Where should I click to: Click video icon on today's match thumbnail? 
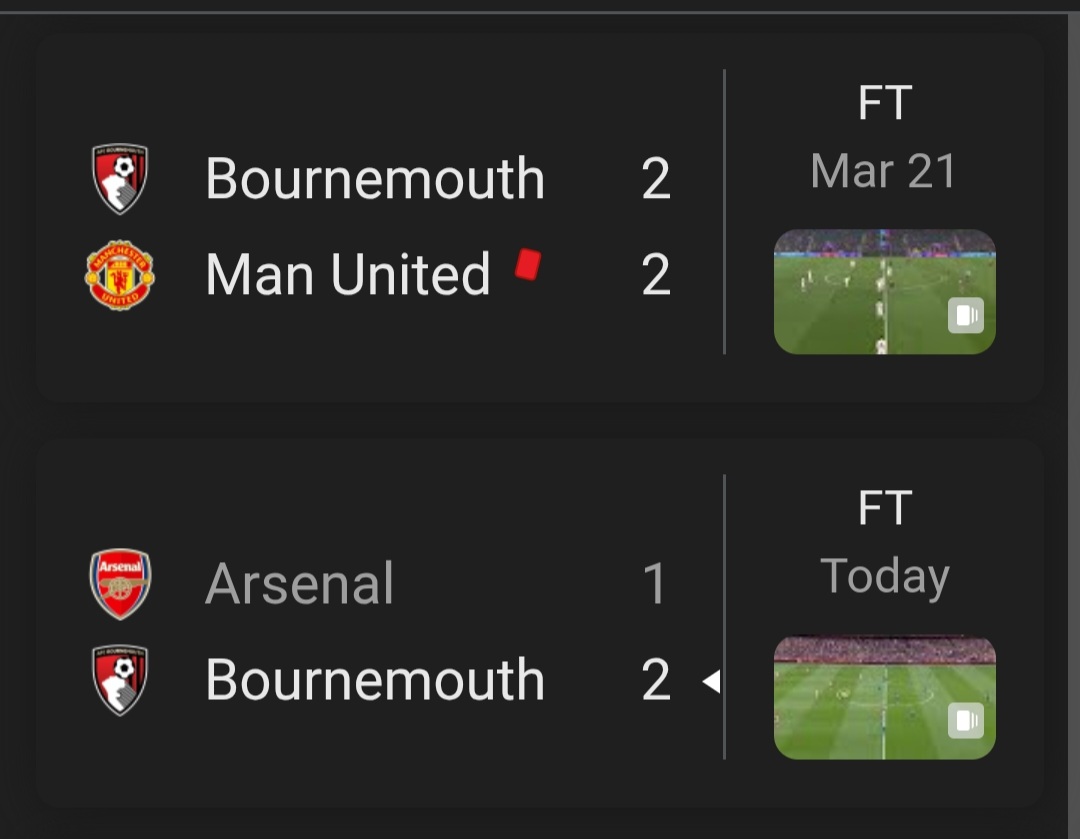965,722
